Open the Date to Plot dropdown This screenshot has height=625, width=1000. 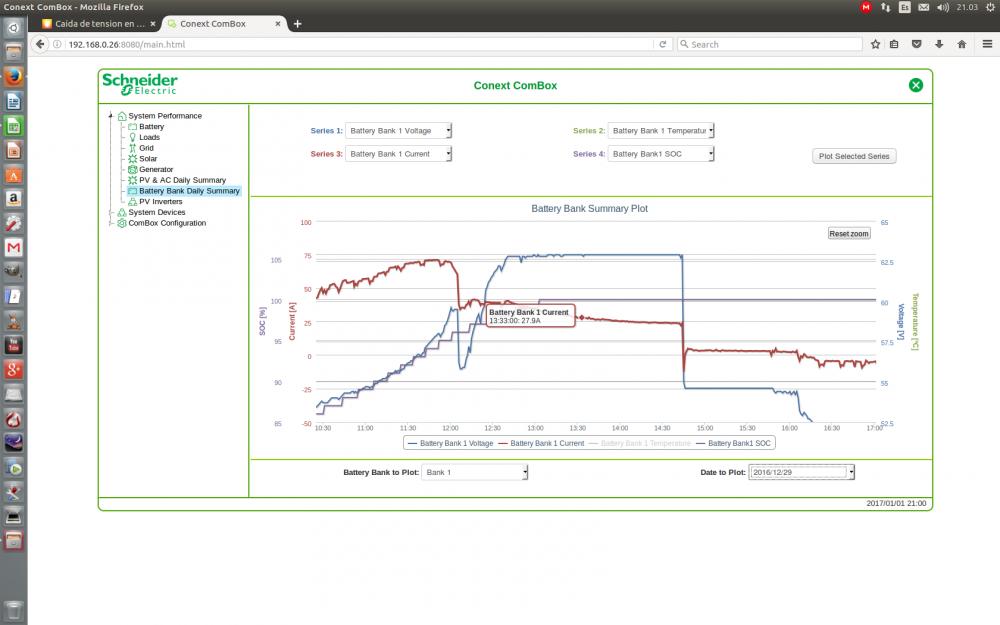(x=801, y=472)
